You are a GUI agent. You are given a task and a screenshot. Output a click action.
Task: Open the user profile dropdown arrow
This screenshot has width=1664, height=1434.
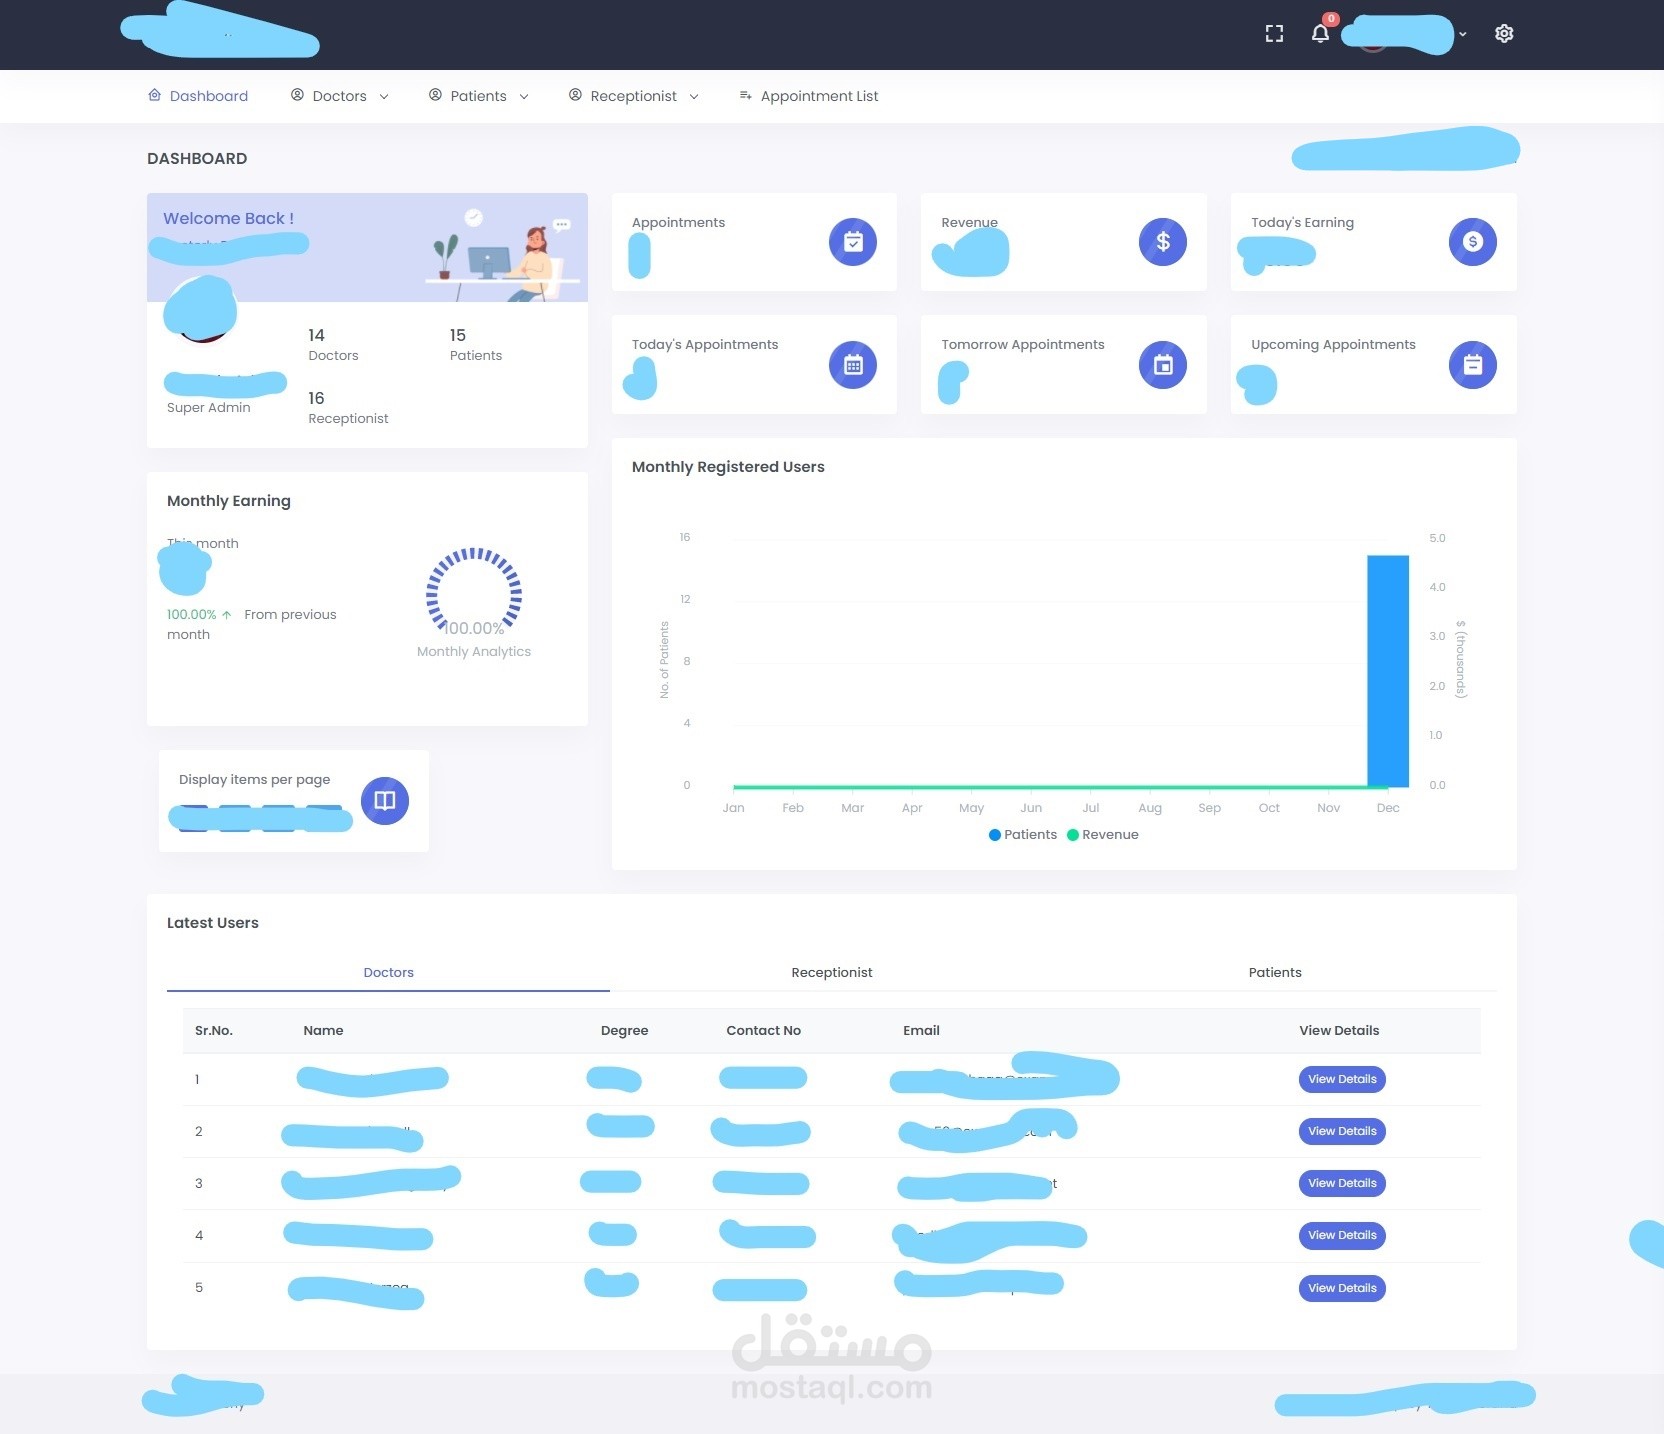(x=1463, y=34)
